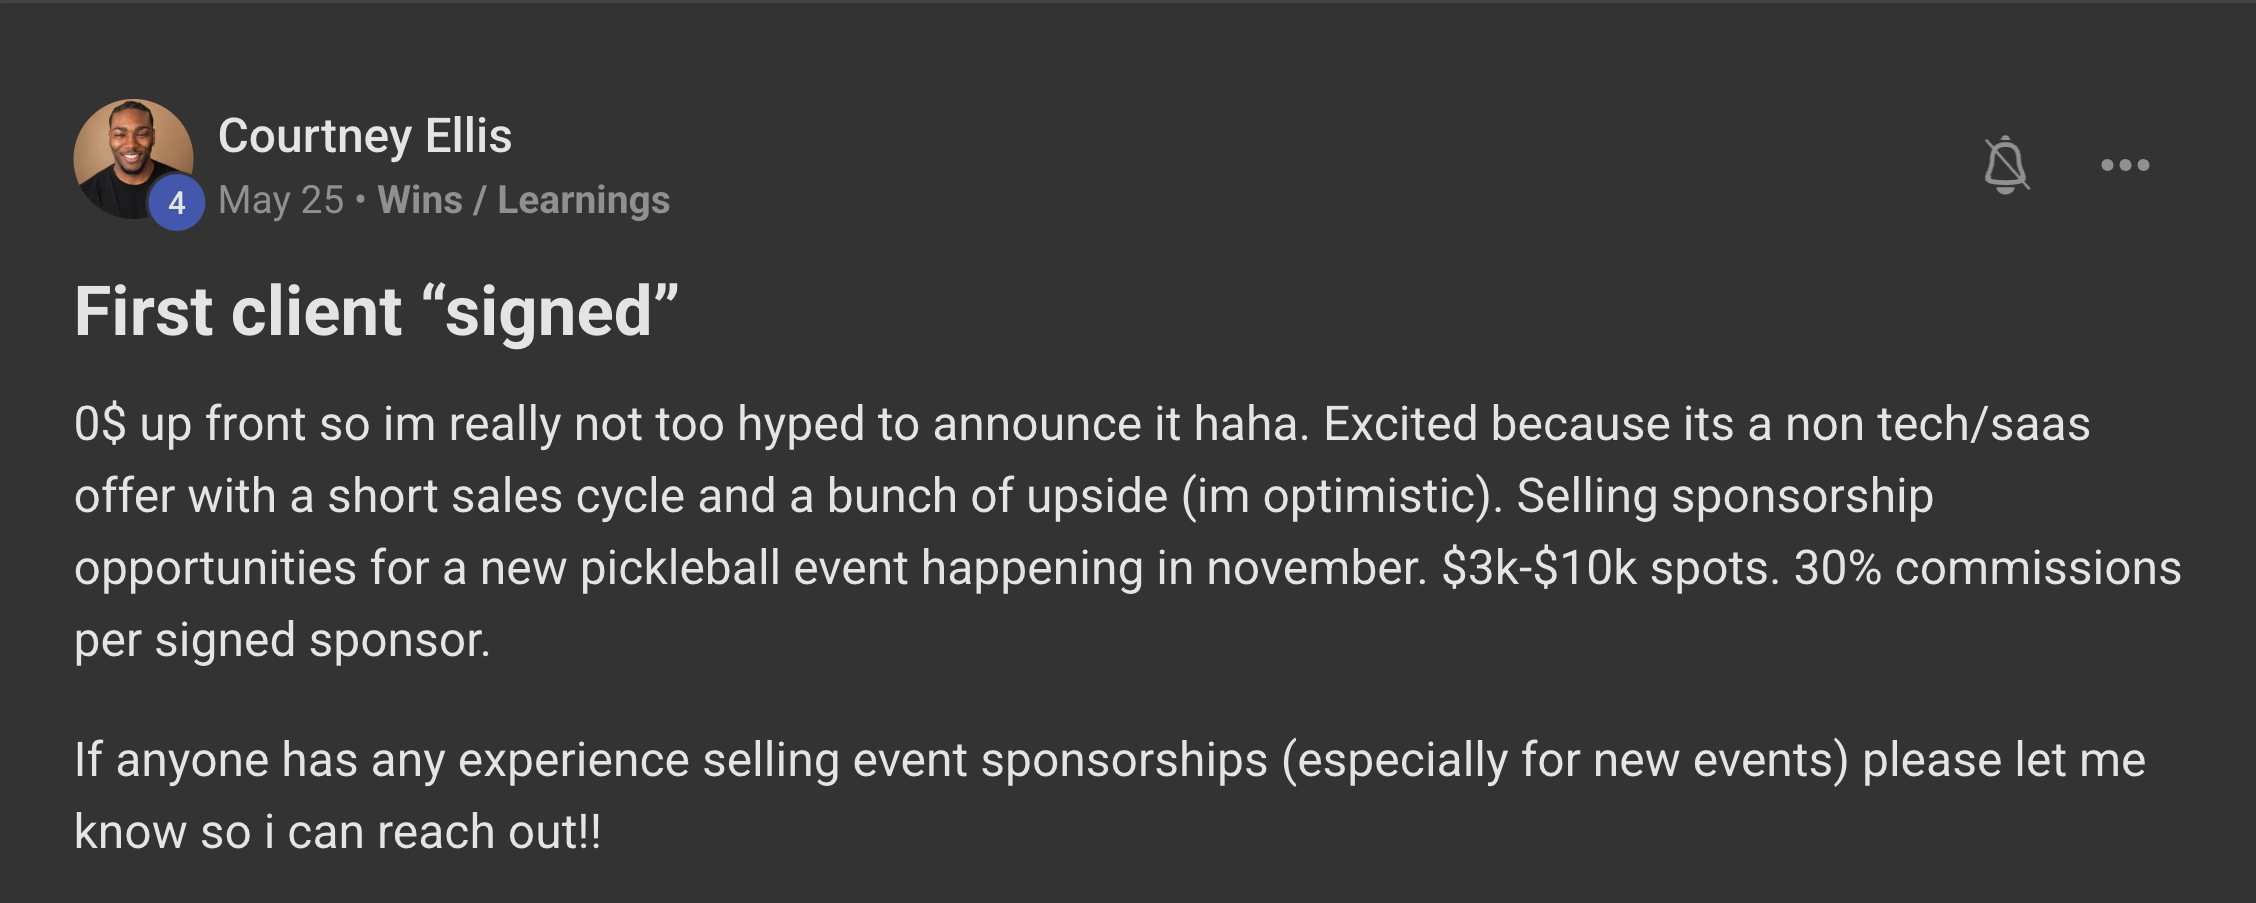
Task: Click the "(especially for new events)" phrase
Action: point(1565,760)
